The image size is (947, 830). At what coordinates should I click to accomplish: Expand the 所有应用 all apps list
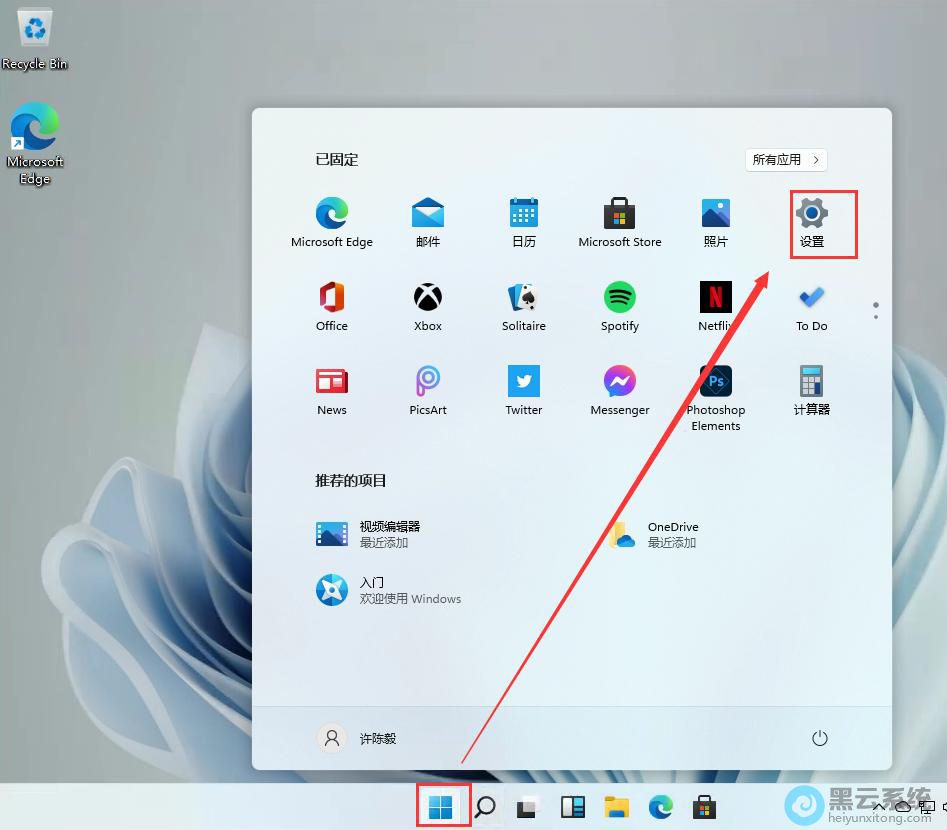[786, 160]
